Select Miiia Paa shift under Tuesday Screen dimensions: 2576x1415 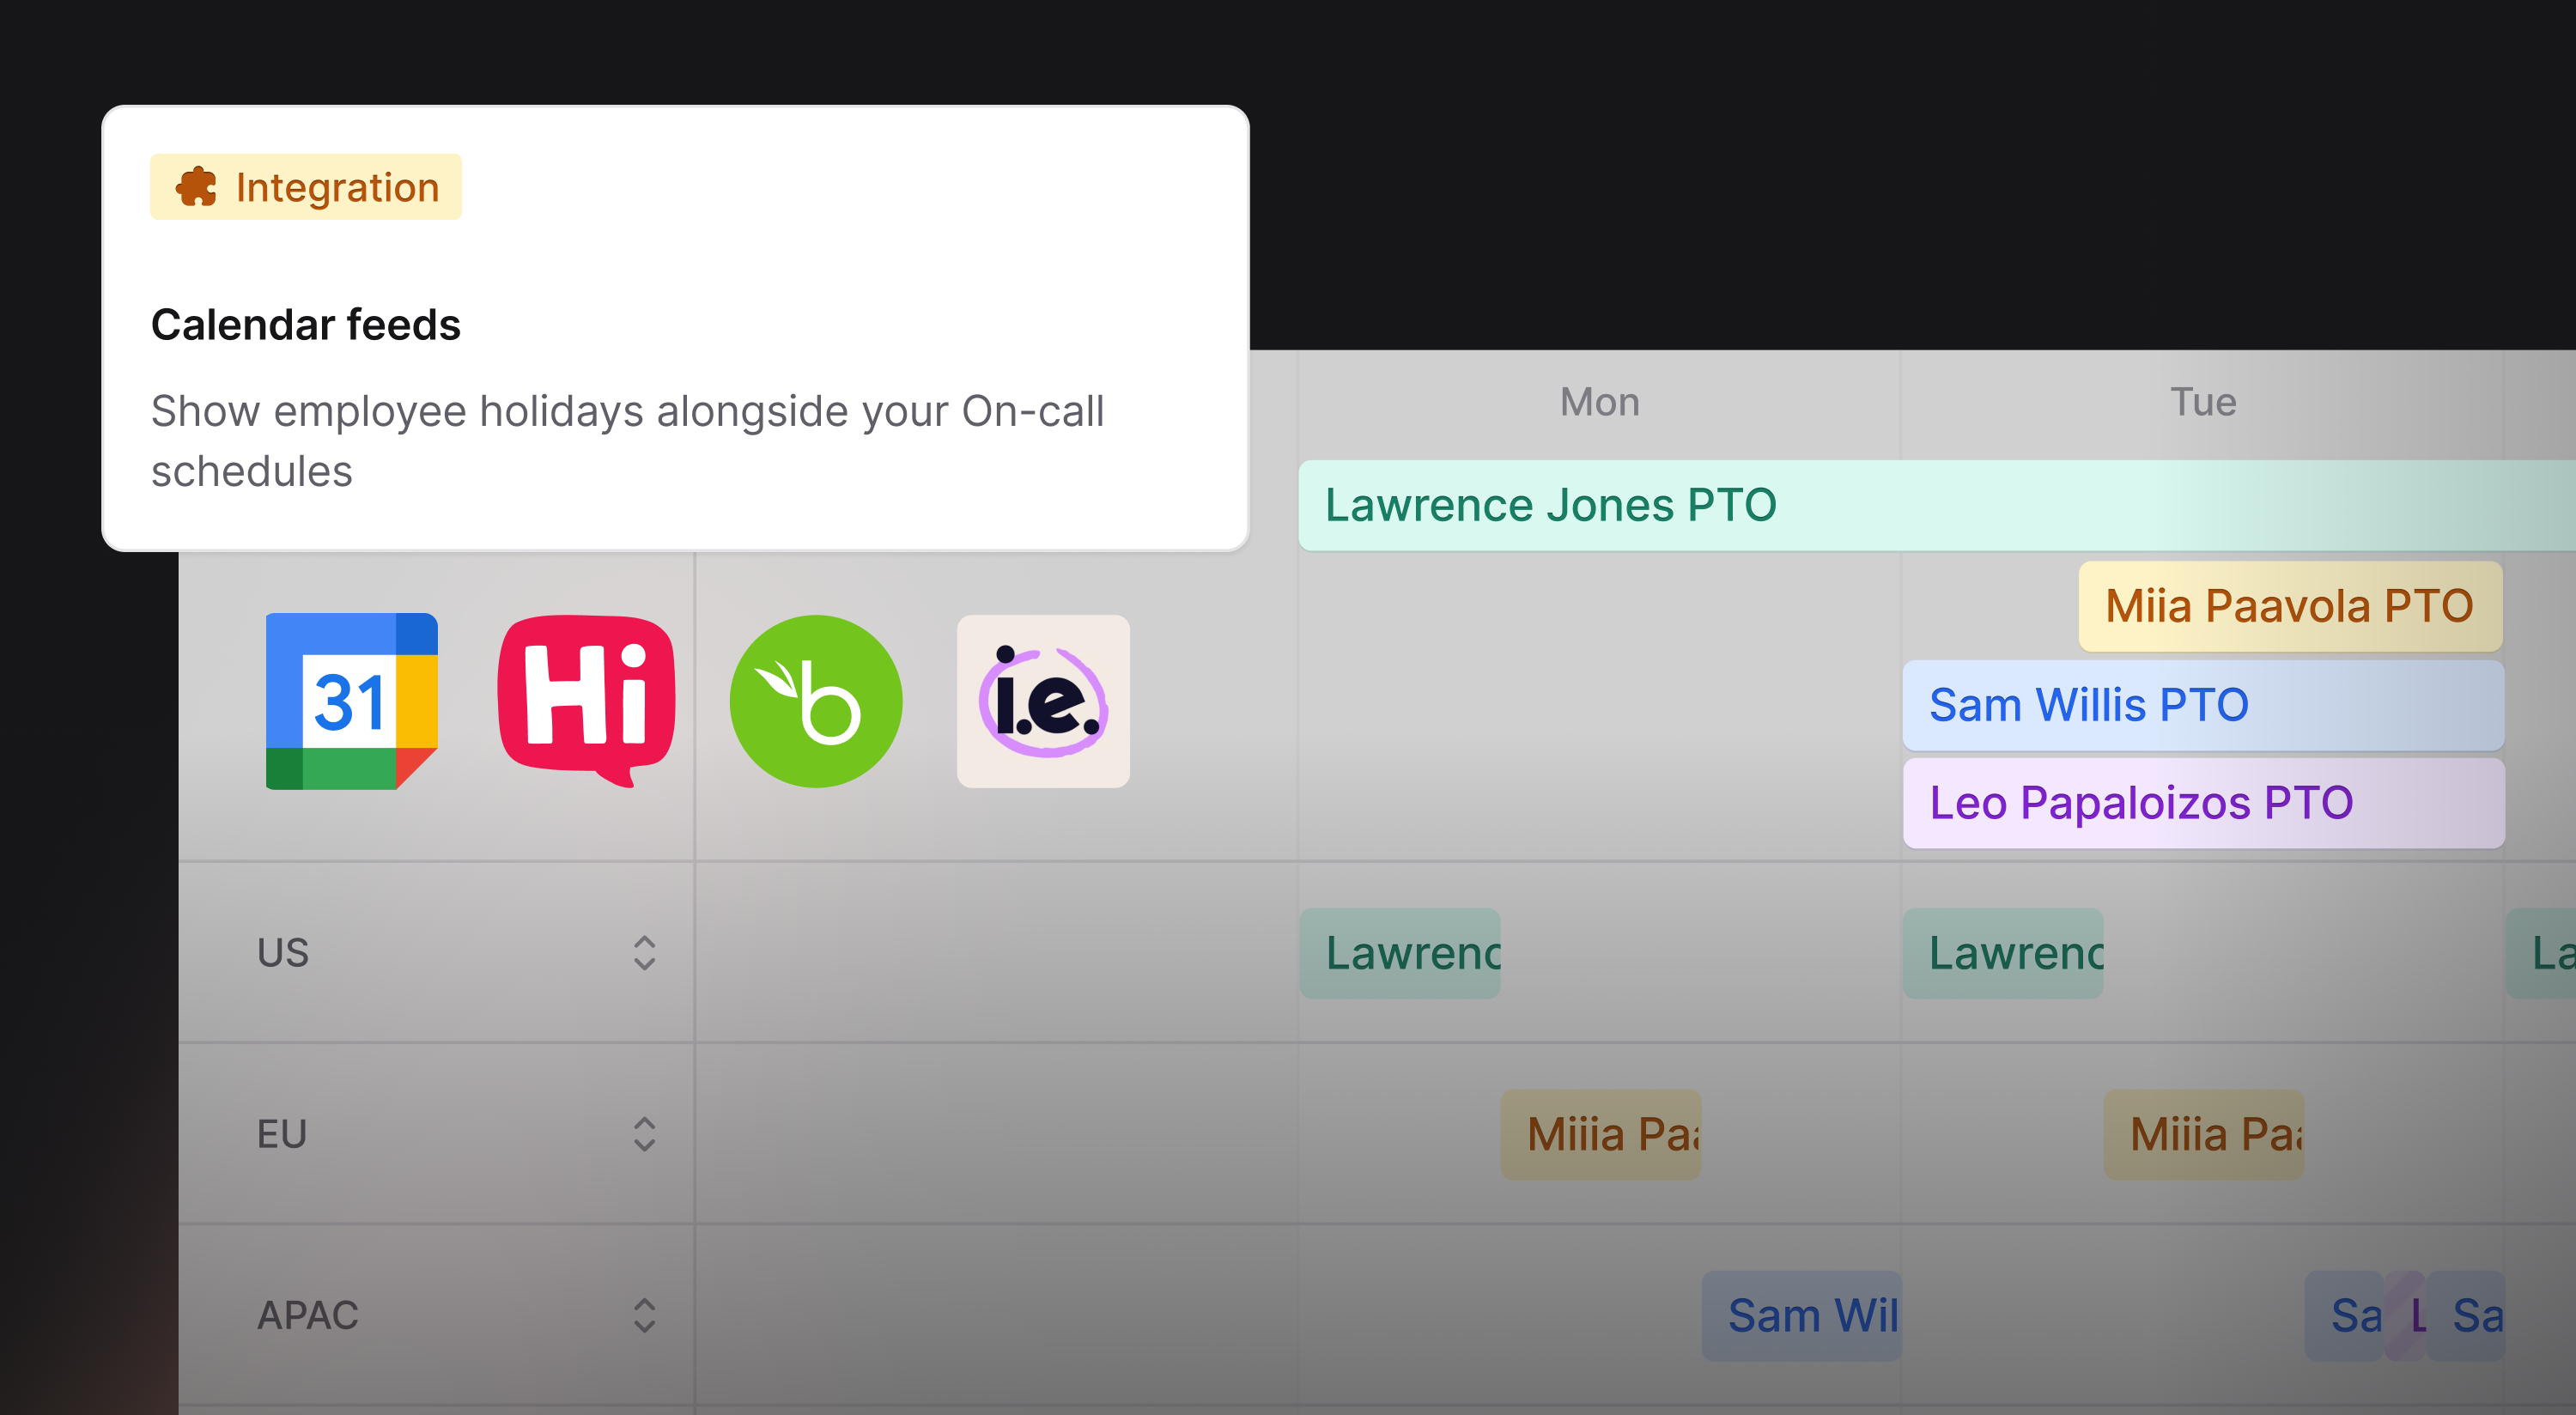(2204, 1134)
